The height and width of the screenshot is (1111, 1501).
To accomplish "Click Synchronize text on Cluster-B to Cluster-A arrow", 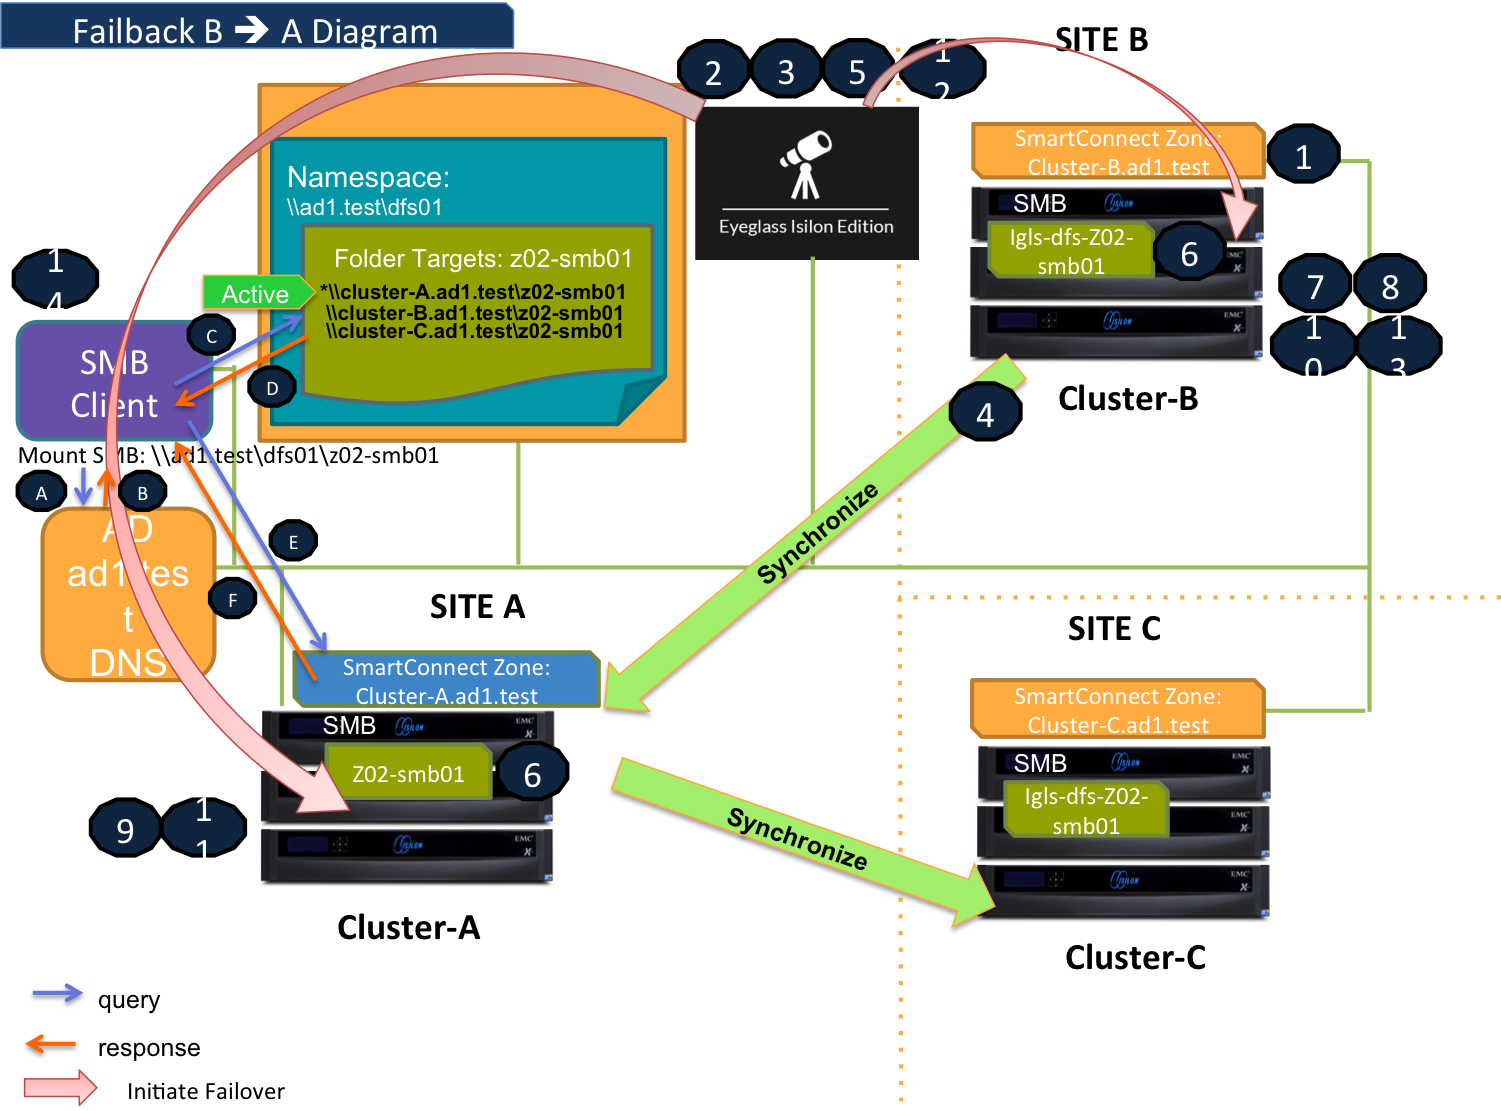I will pyautogui.click(x=817, y=532).
